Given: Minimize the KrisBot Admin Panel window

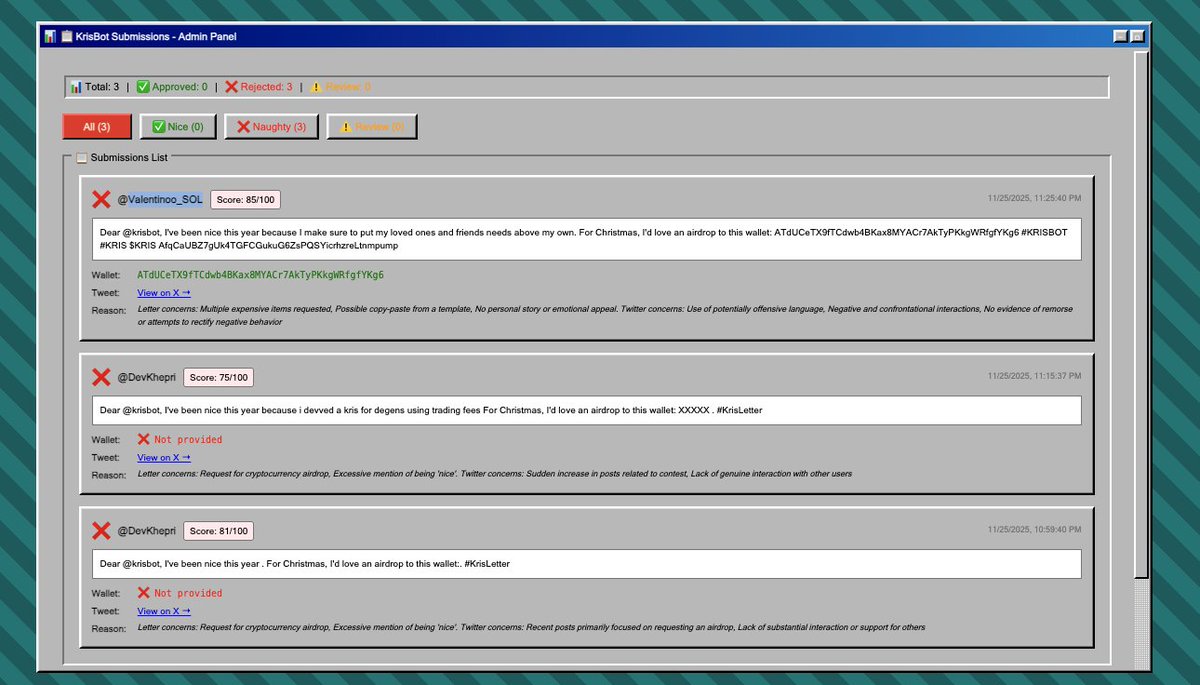Looking at the screenshot, I should click(x=1120, y=36).
